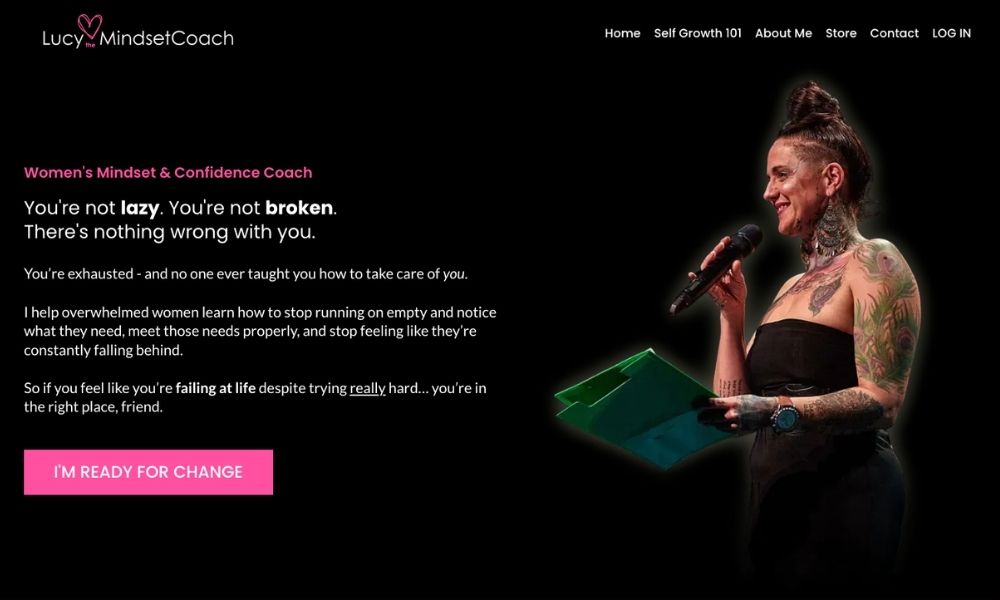Click the underlined word really
This screenshot has height=600, width=1000.
coord(367,388)
